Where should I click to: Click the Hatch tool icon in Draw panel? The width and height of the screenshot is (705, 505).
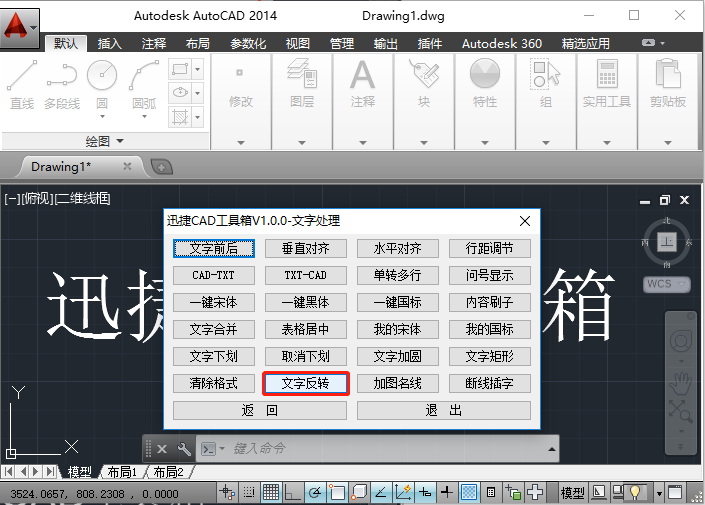click(180, 117)
